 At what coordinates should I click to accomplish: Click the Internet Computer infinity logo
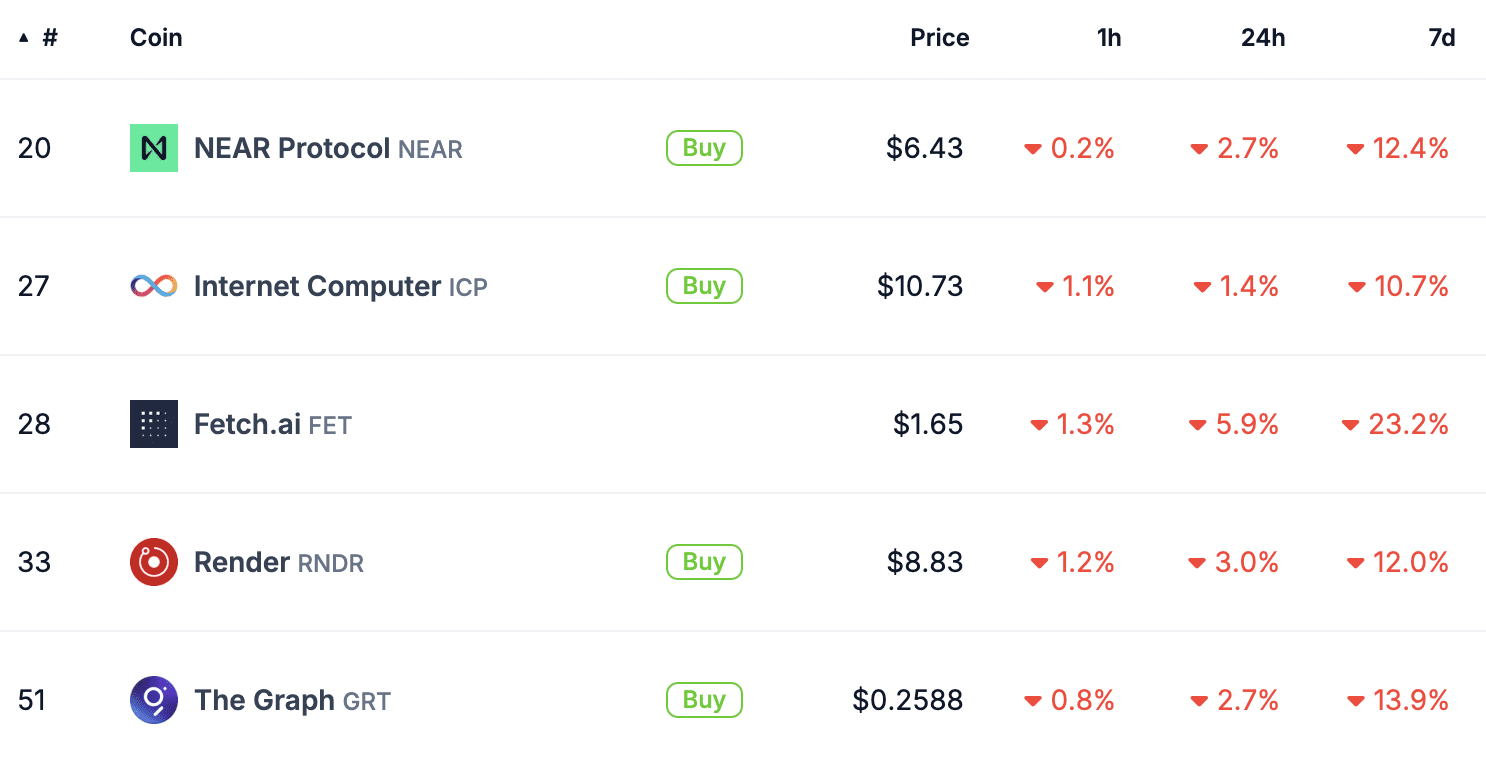[154, 286]
